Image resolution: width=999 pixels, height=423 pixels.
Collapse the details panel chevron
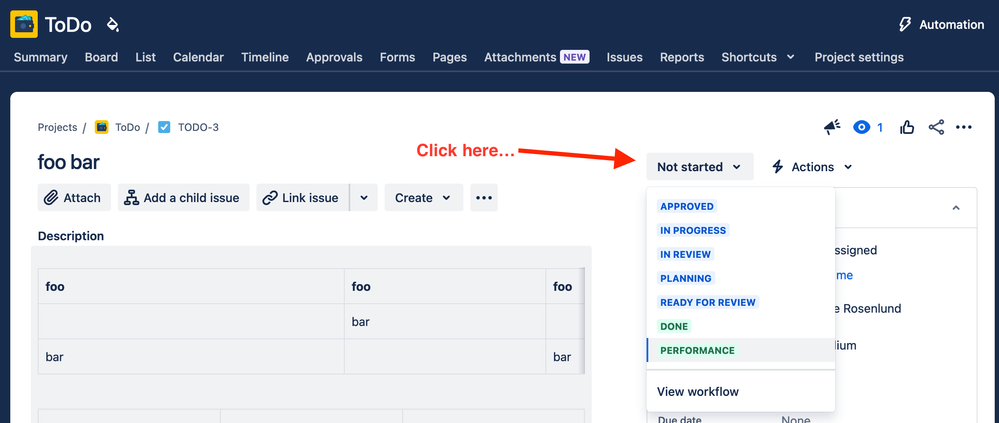click(956, 208)
